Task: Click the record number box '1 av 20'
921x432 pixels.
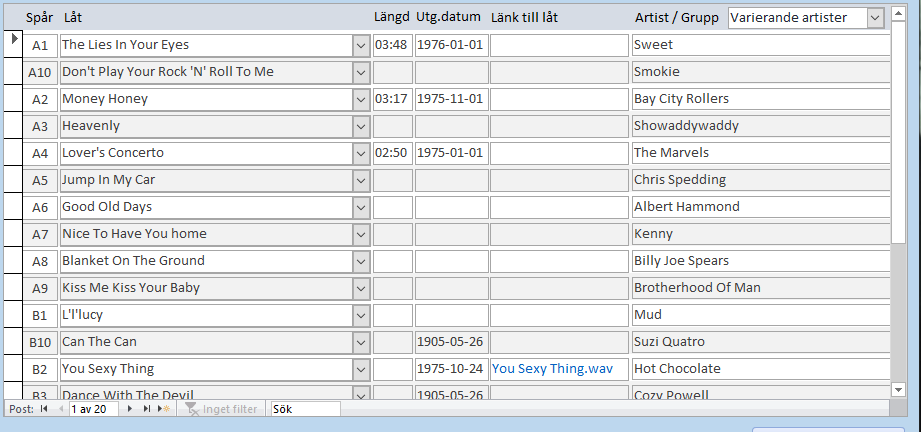Action: (x=94, y=409)
